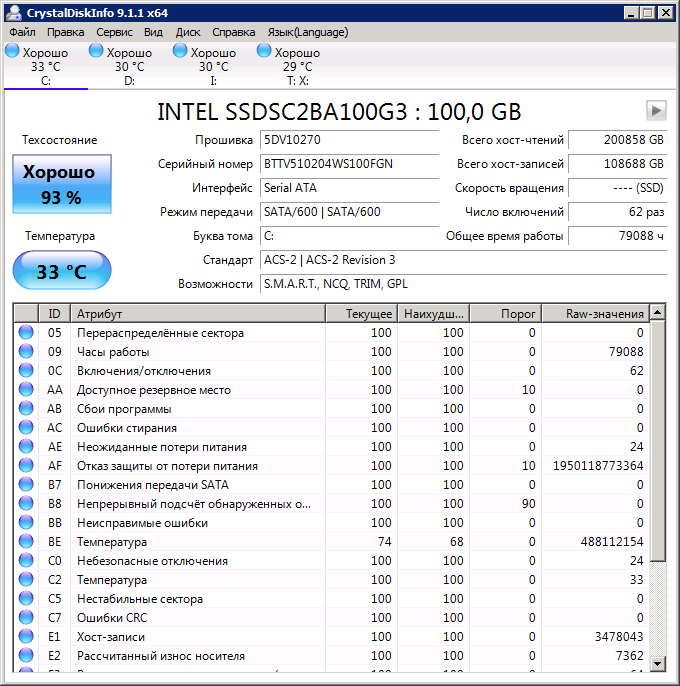Image resolution: width=680 pixels, height=686 pixels.
Task: Click status orb for attribute AE row
Action: tap(26, 447)
